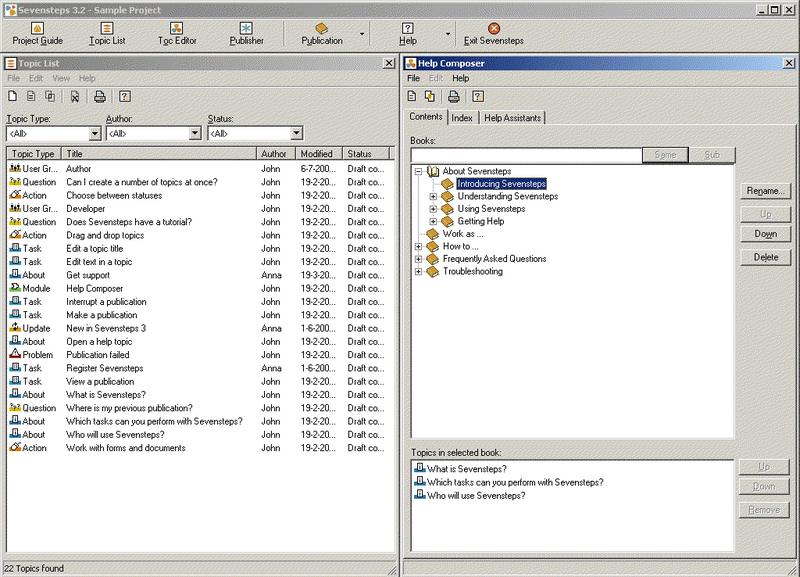Select the 'Publication failed' topic row

pyautogui.click(x=199, y=355)
